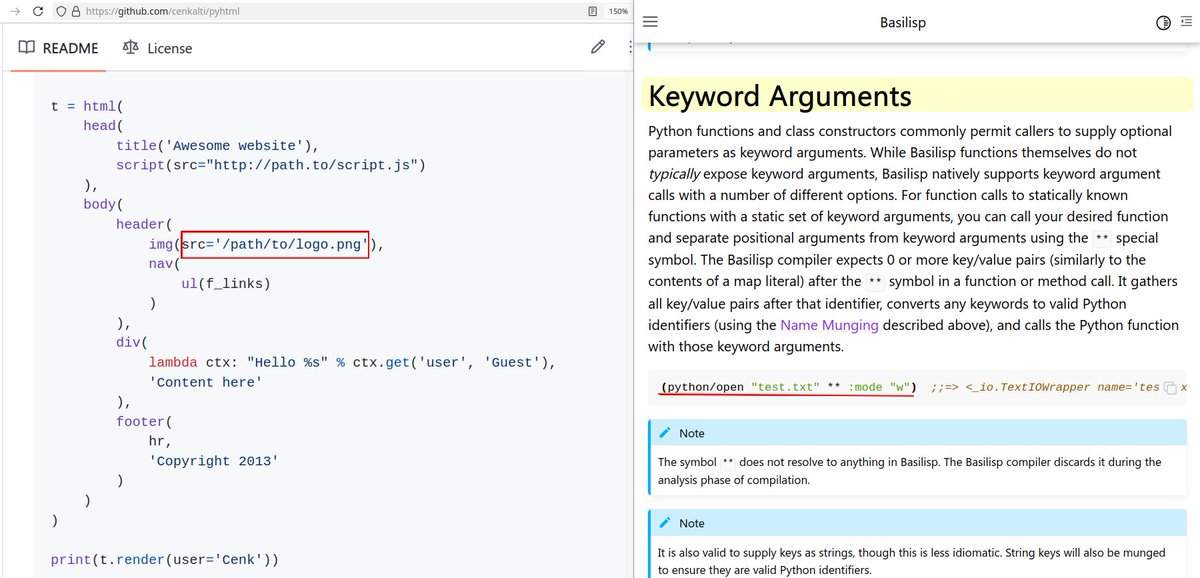Click the scales icon beside License
Viewport: 1200px width, 578px height.
[130, 47]
